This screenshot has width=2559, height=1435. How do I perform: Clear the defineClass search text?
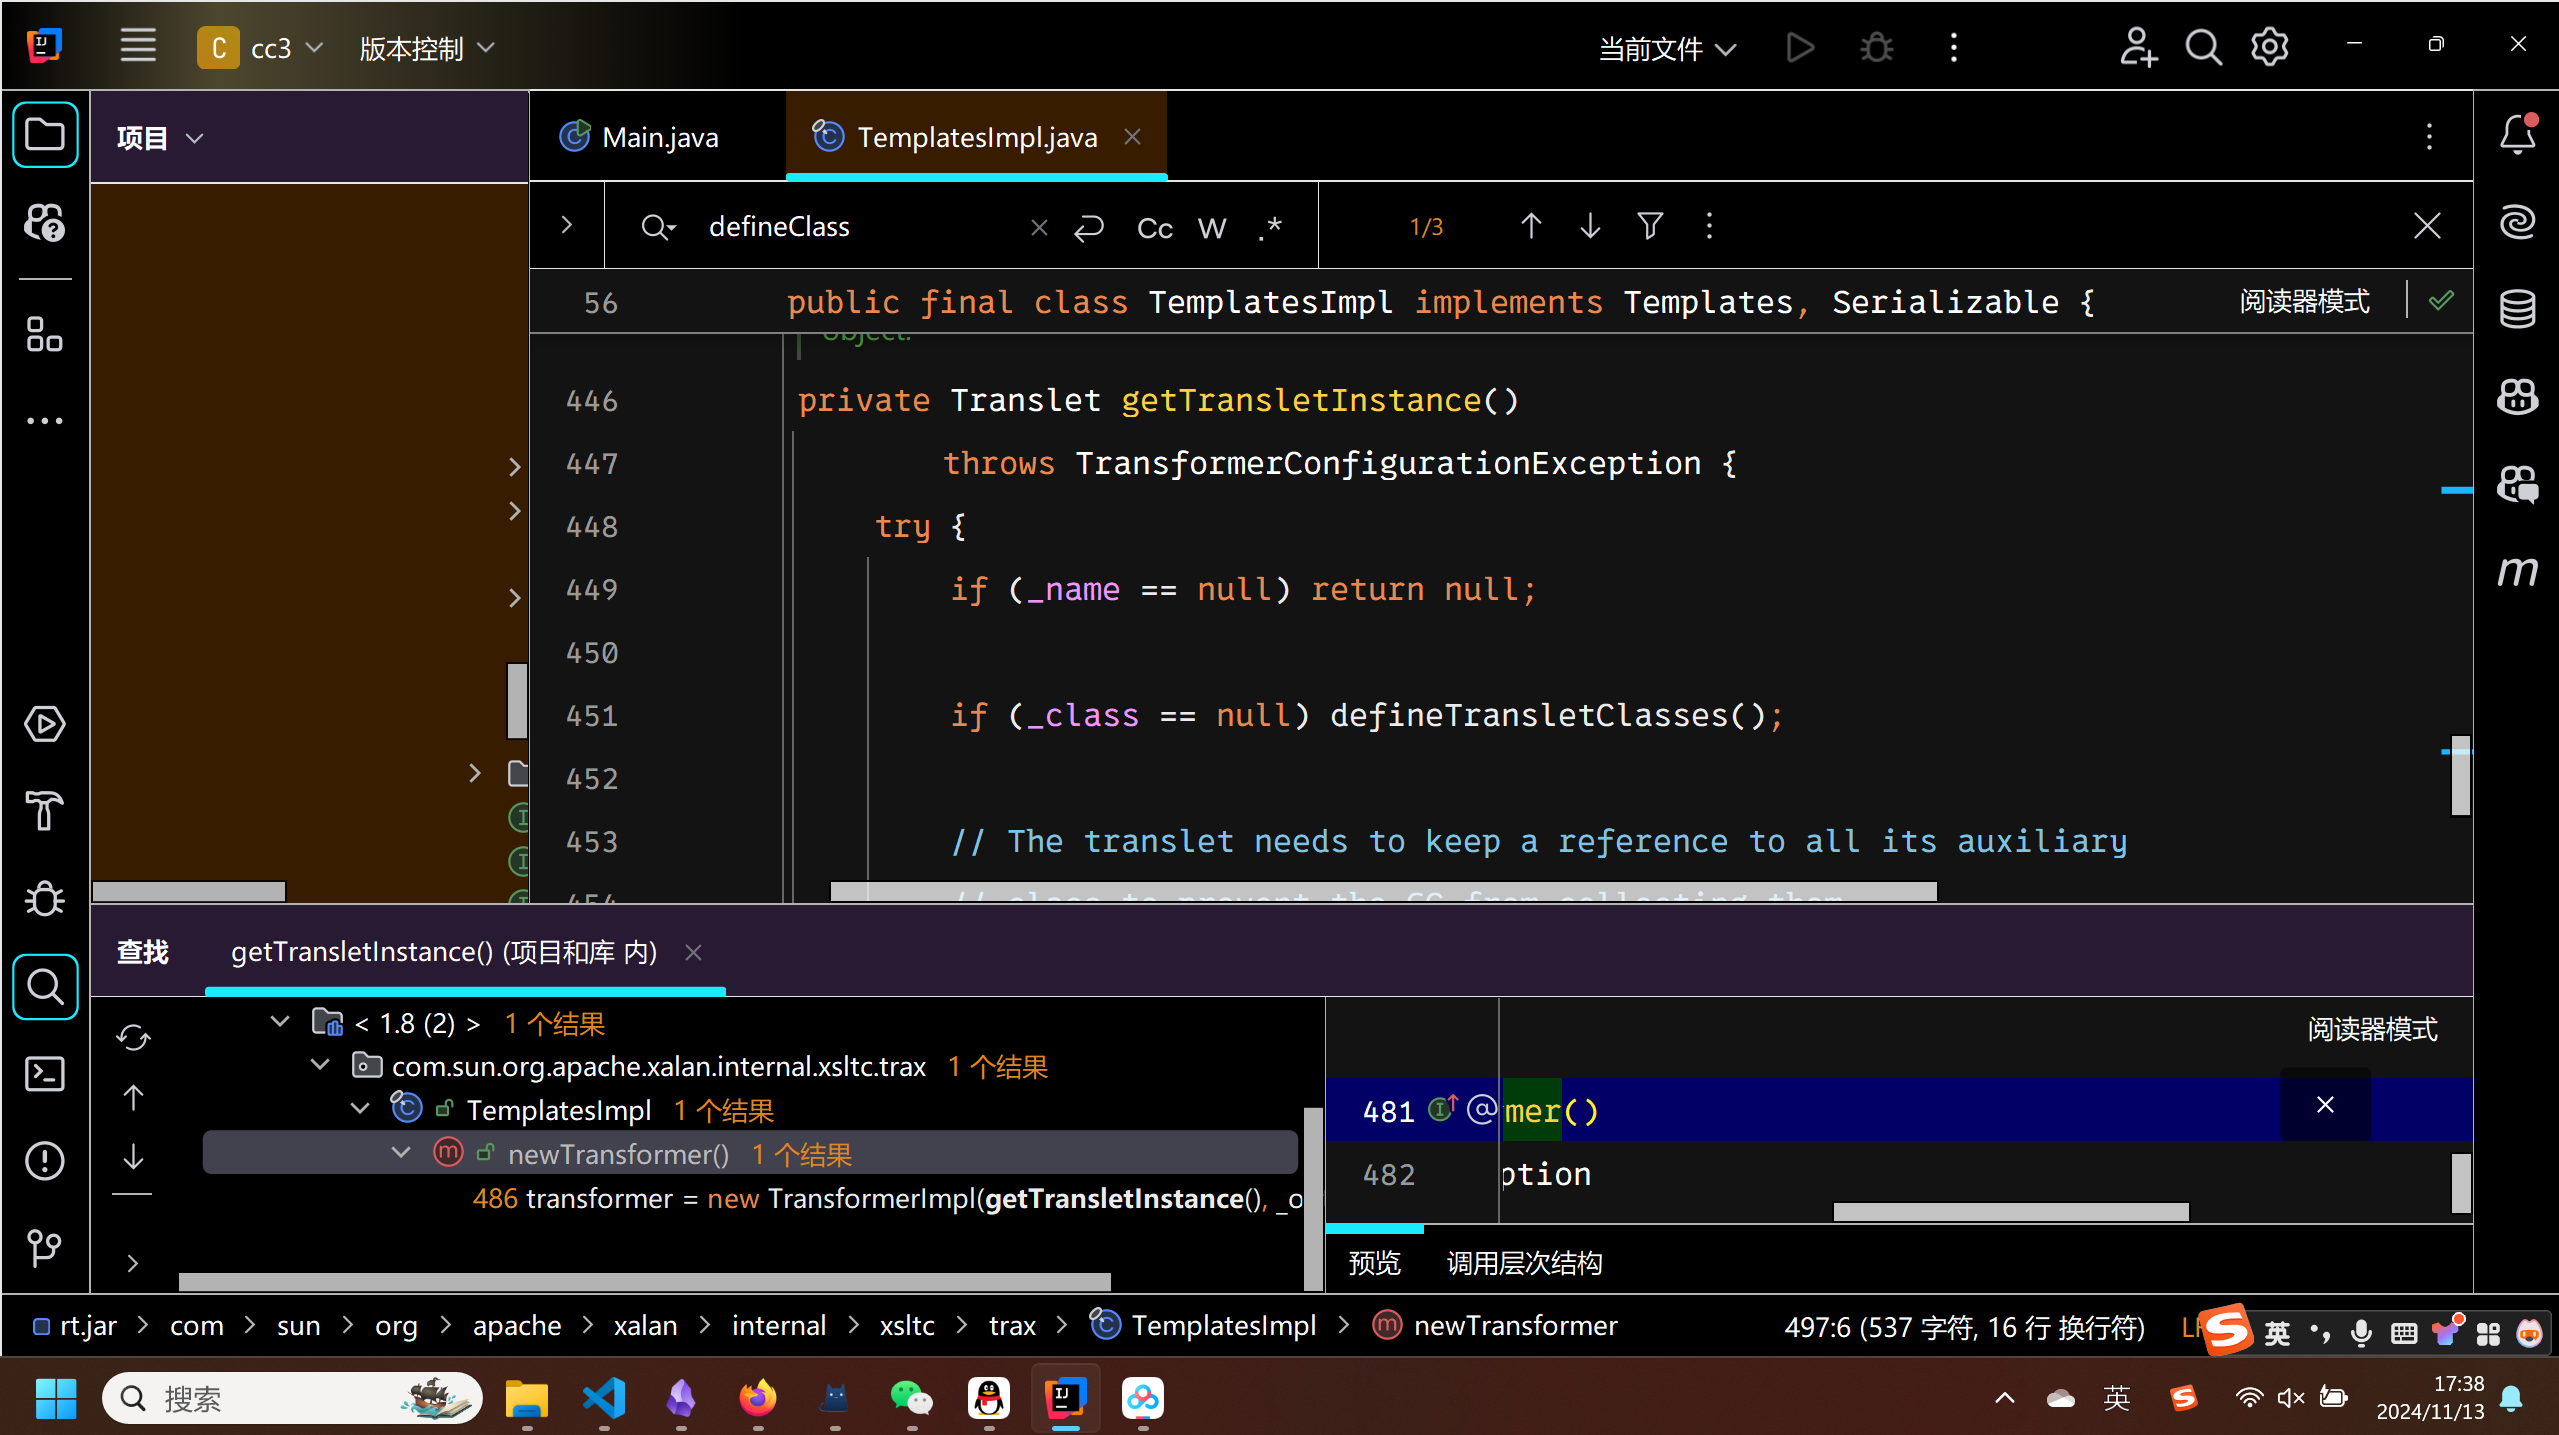click(1039, 228)
